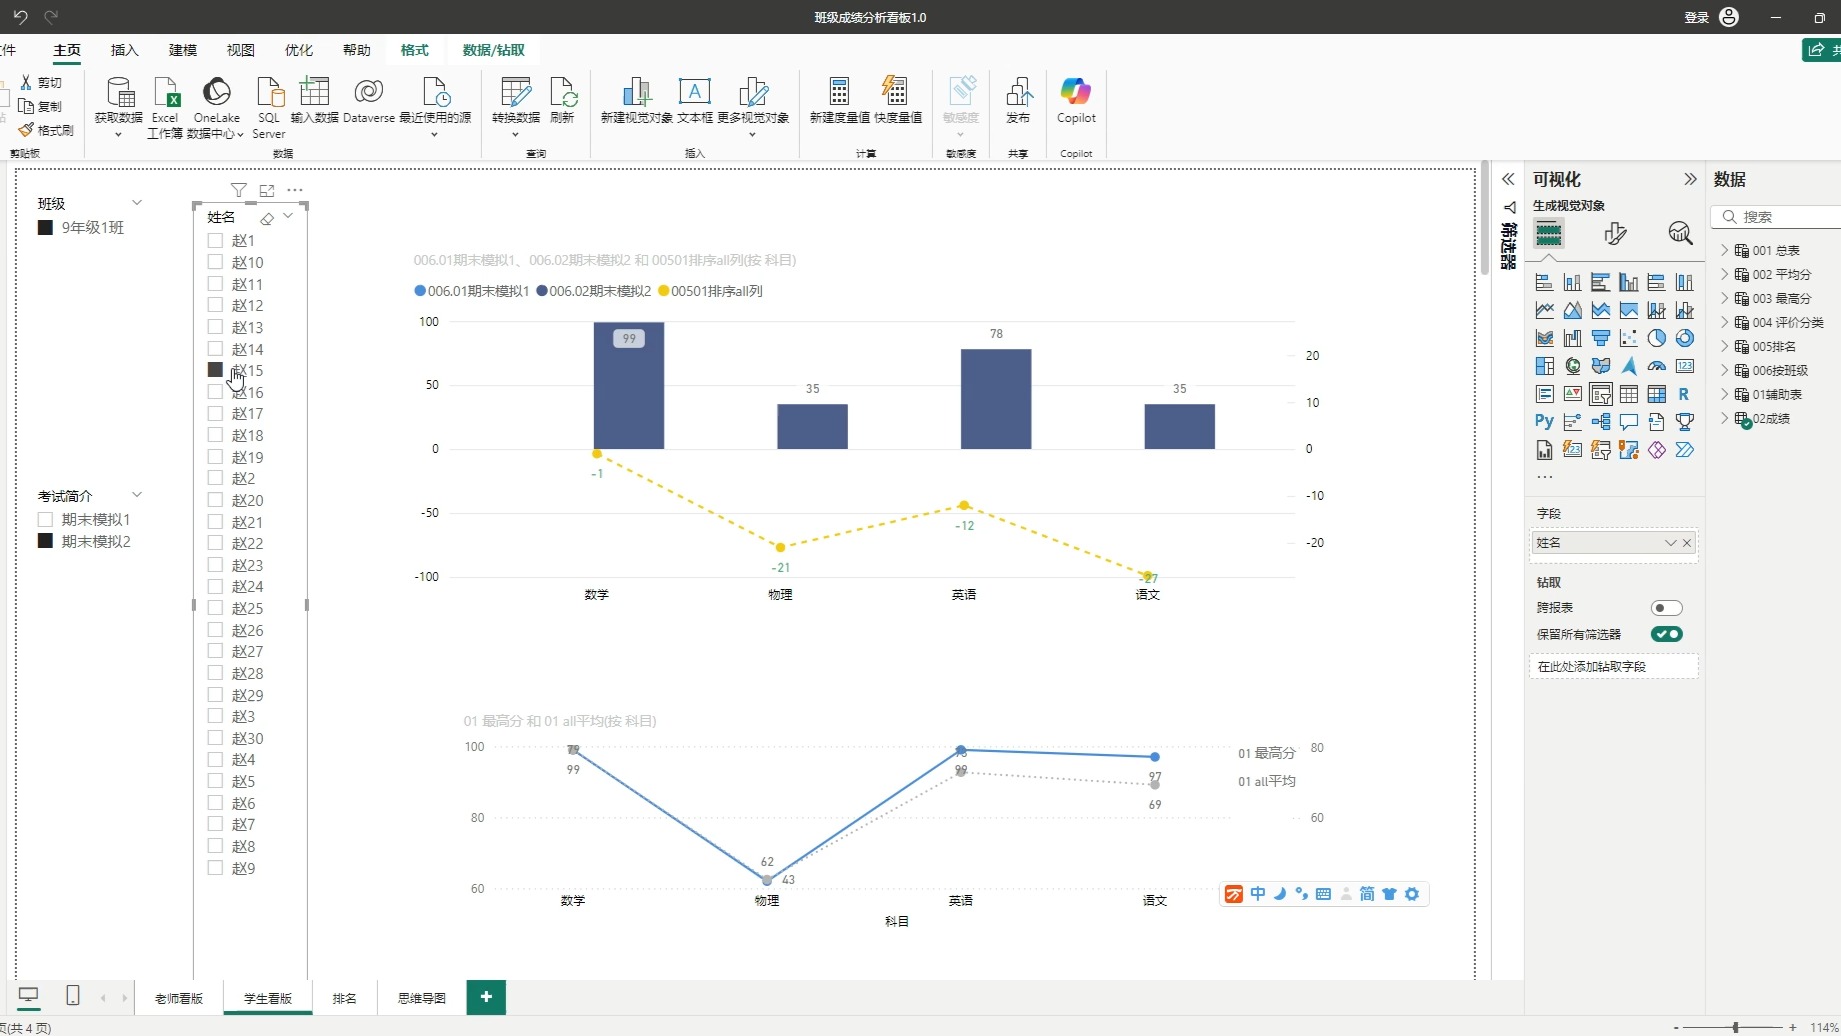Select the R script visual icon

1684,394
